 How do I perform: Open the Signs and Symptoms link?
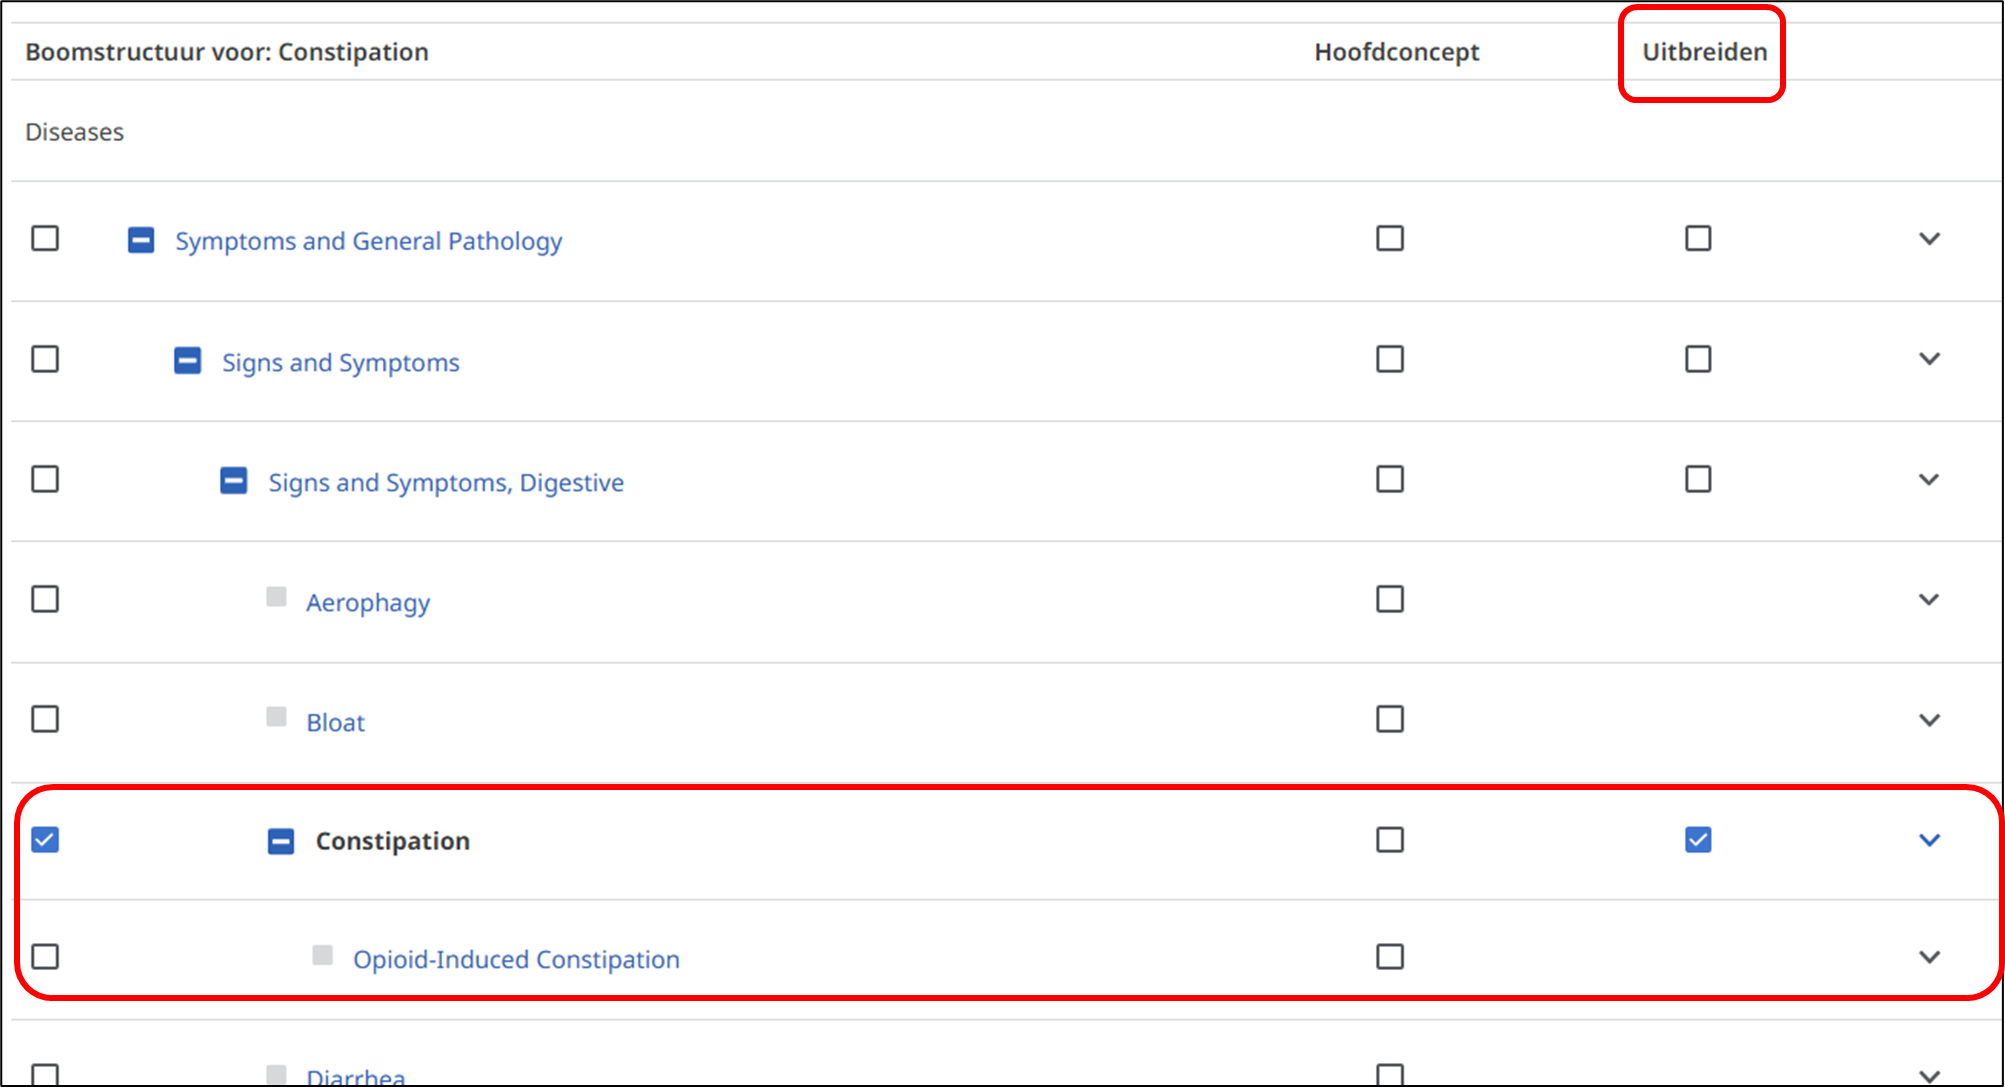click(x=341, y=362)
